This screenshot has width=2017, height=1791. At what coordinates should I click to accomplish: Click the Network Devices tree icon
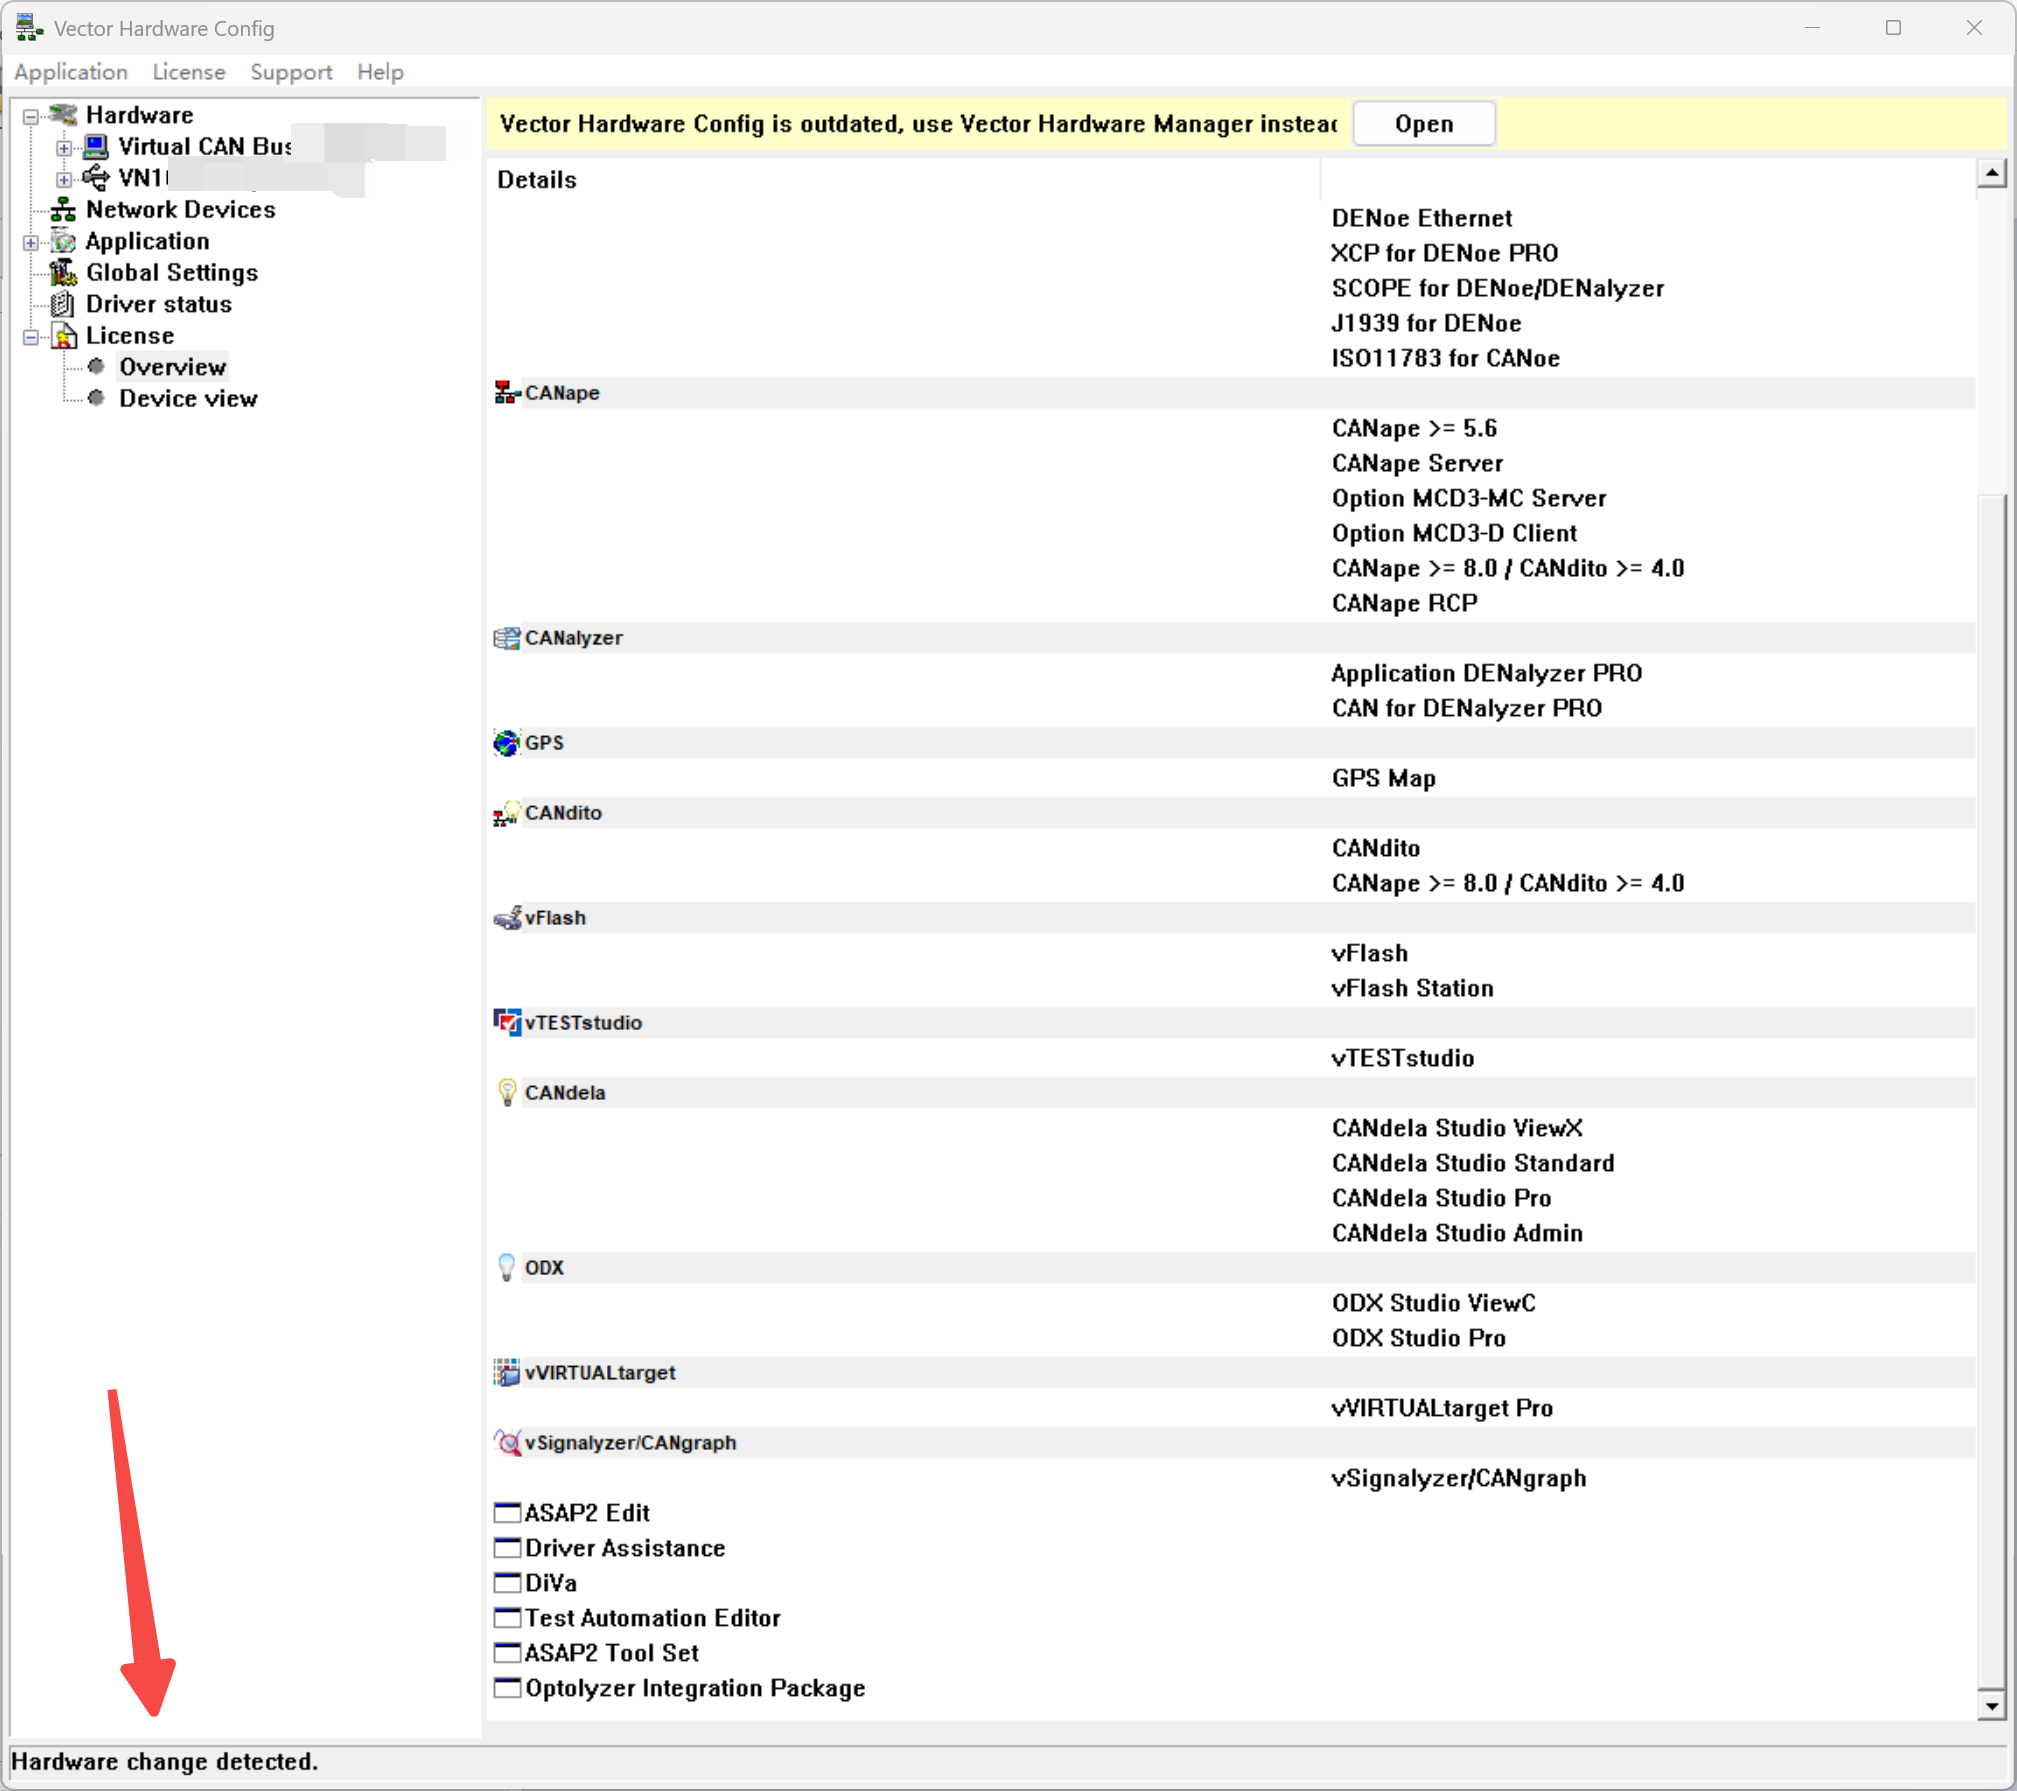click(x=64, y=210)
